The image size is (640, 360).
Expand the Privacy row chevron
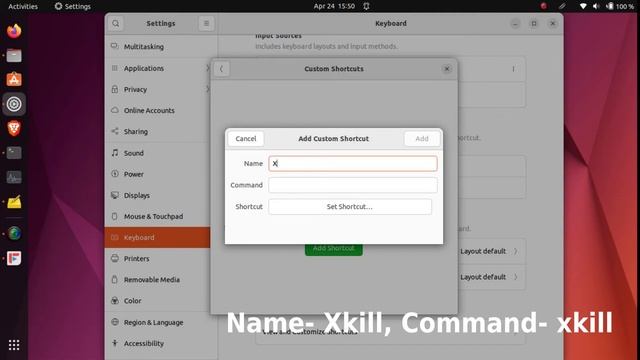point(207,89)
